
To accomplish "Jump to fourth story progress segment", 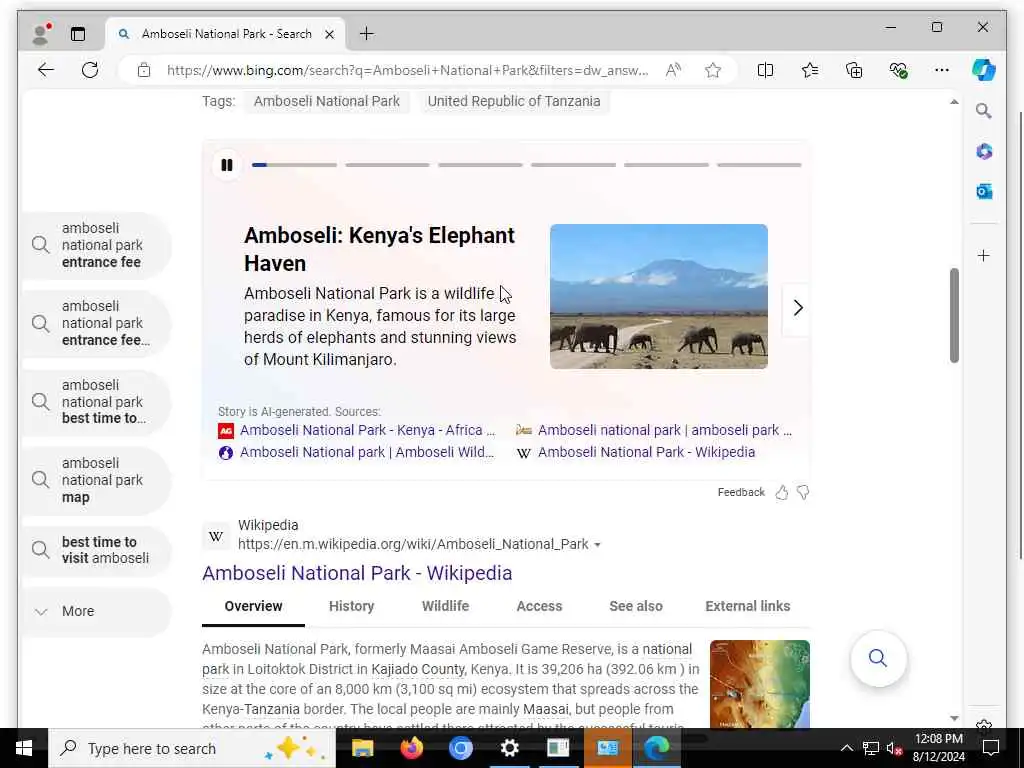I will (x=573, y=165).
